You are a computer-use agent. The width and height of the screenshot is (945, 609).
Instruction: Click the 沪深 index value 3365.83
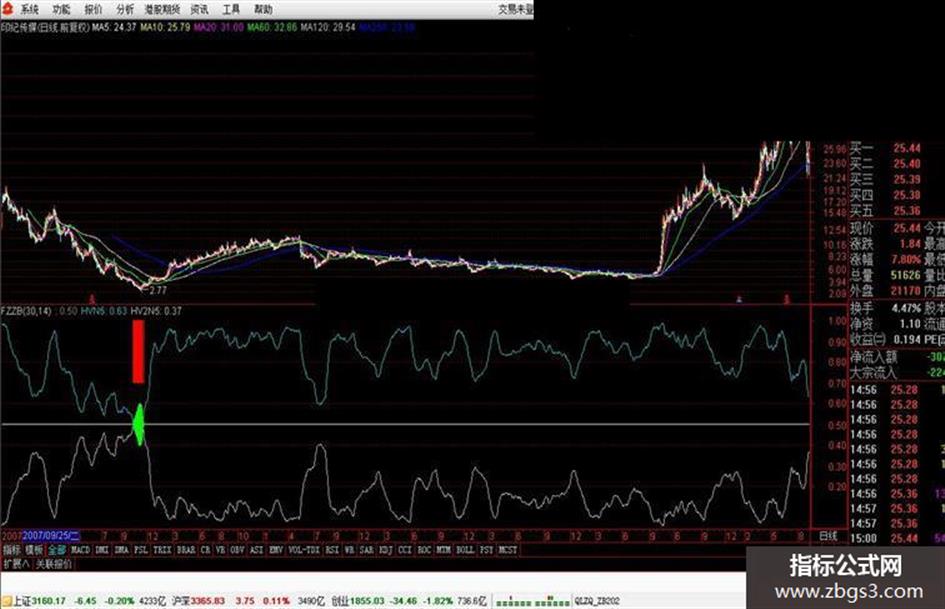point(208,601)
